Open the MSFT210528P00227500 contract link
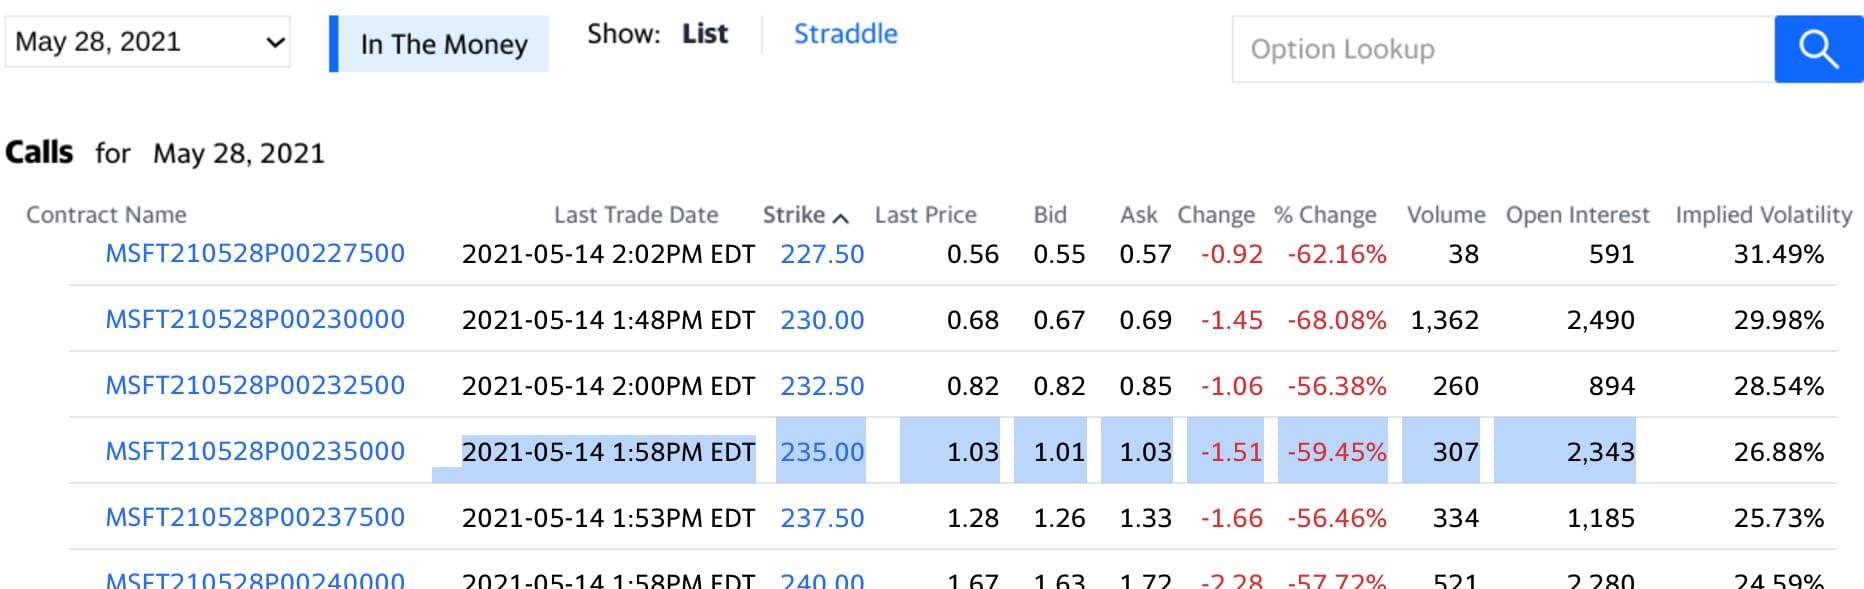1864x589 pixels. click(x=254, y=253)
